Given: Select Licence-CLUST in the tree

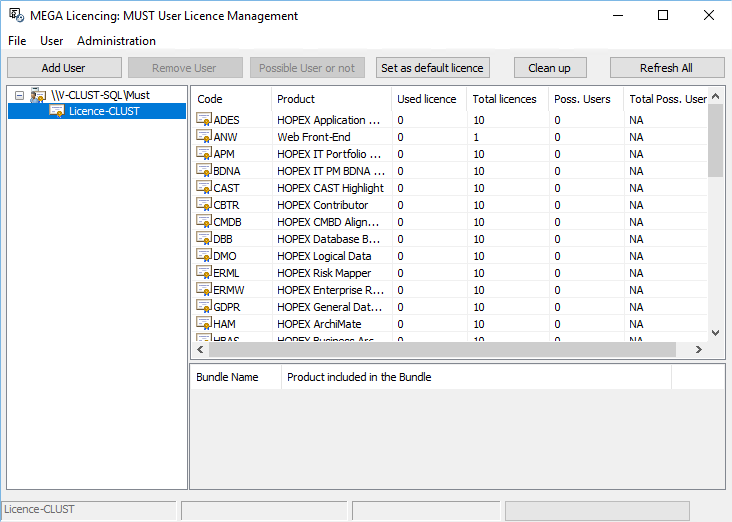Looking at the screenshot, I should click(x=104, y=111).
